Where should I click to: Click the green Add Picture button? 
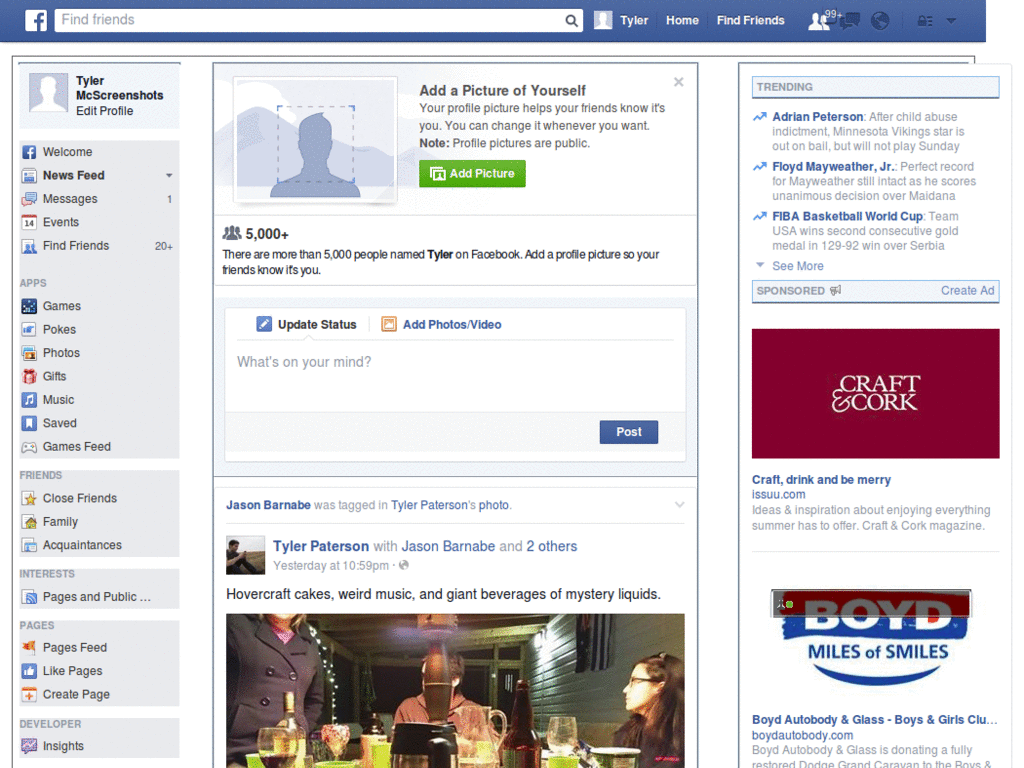click(x=472, y=174)
